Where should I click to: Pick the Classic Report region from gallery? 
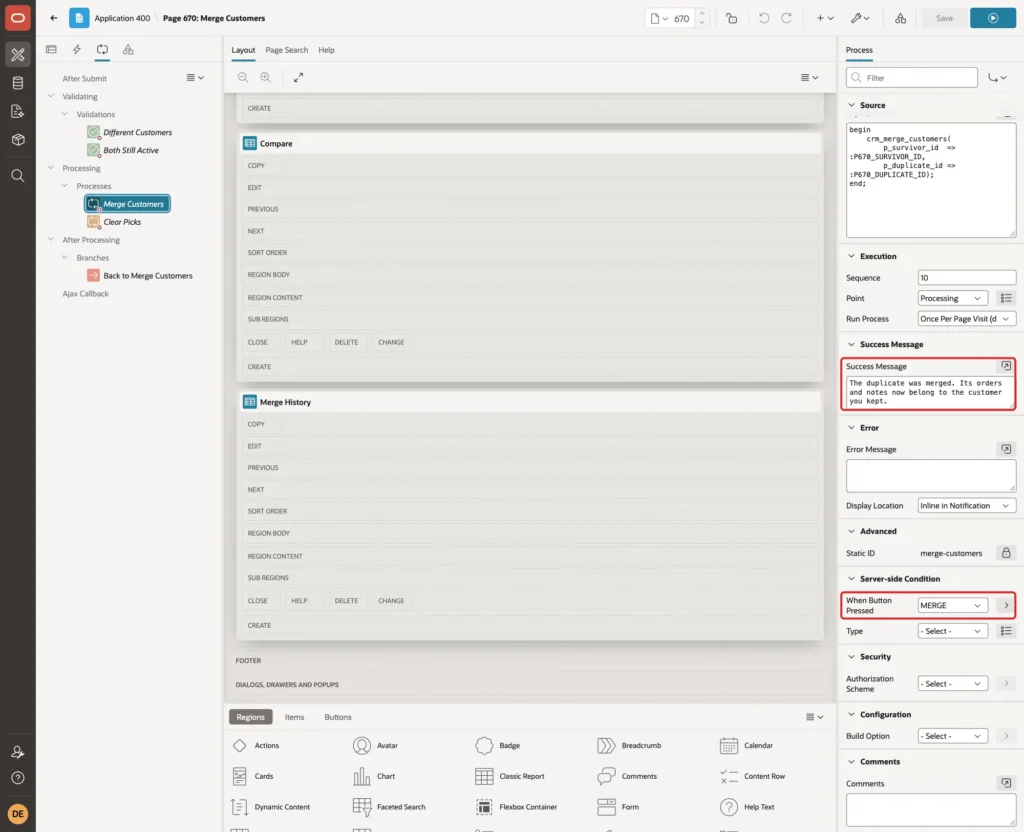[x=510, y=776]
